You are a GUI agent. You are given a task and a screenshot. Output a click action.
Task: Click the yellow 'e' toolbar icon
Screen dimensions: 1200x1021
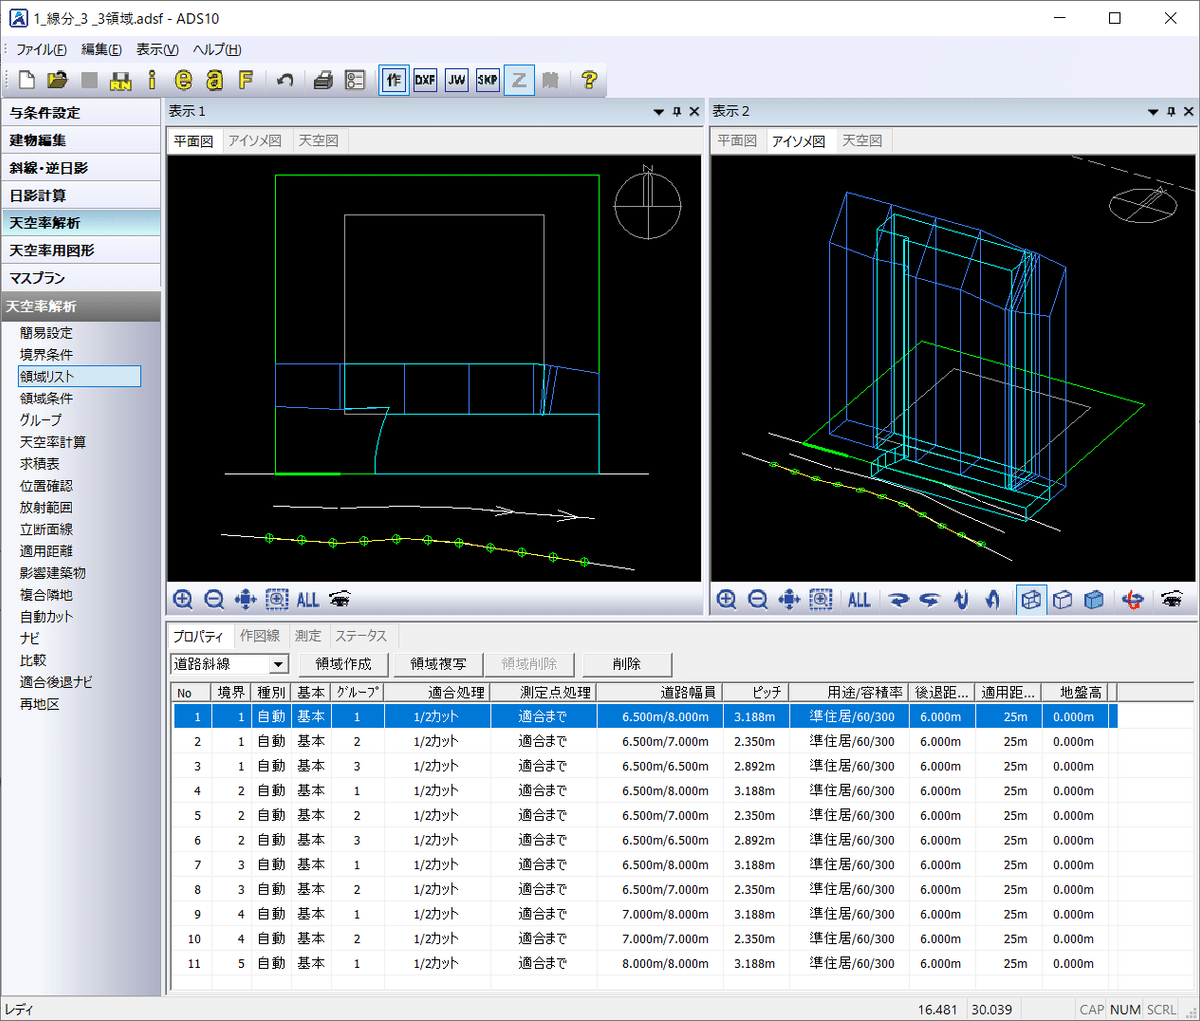pyautogui.click(x=183, y=80)
